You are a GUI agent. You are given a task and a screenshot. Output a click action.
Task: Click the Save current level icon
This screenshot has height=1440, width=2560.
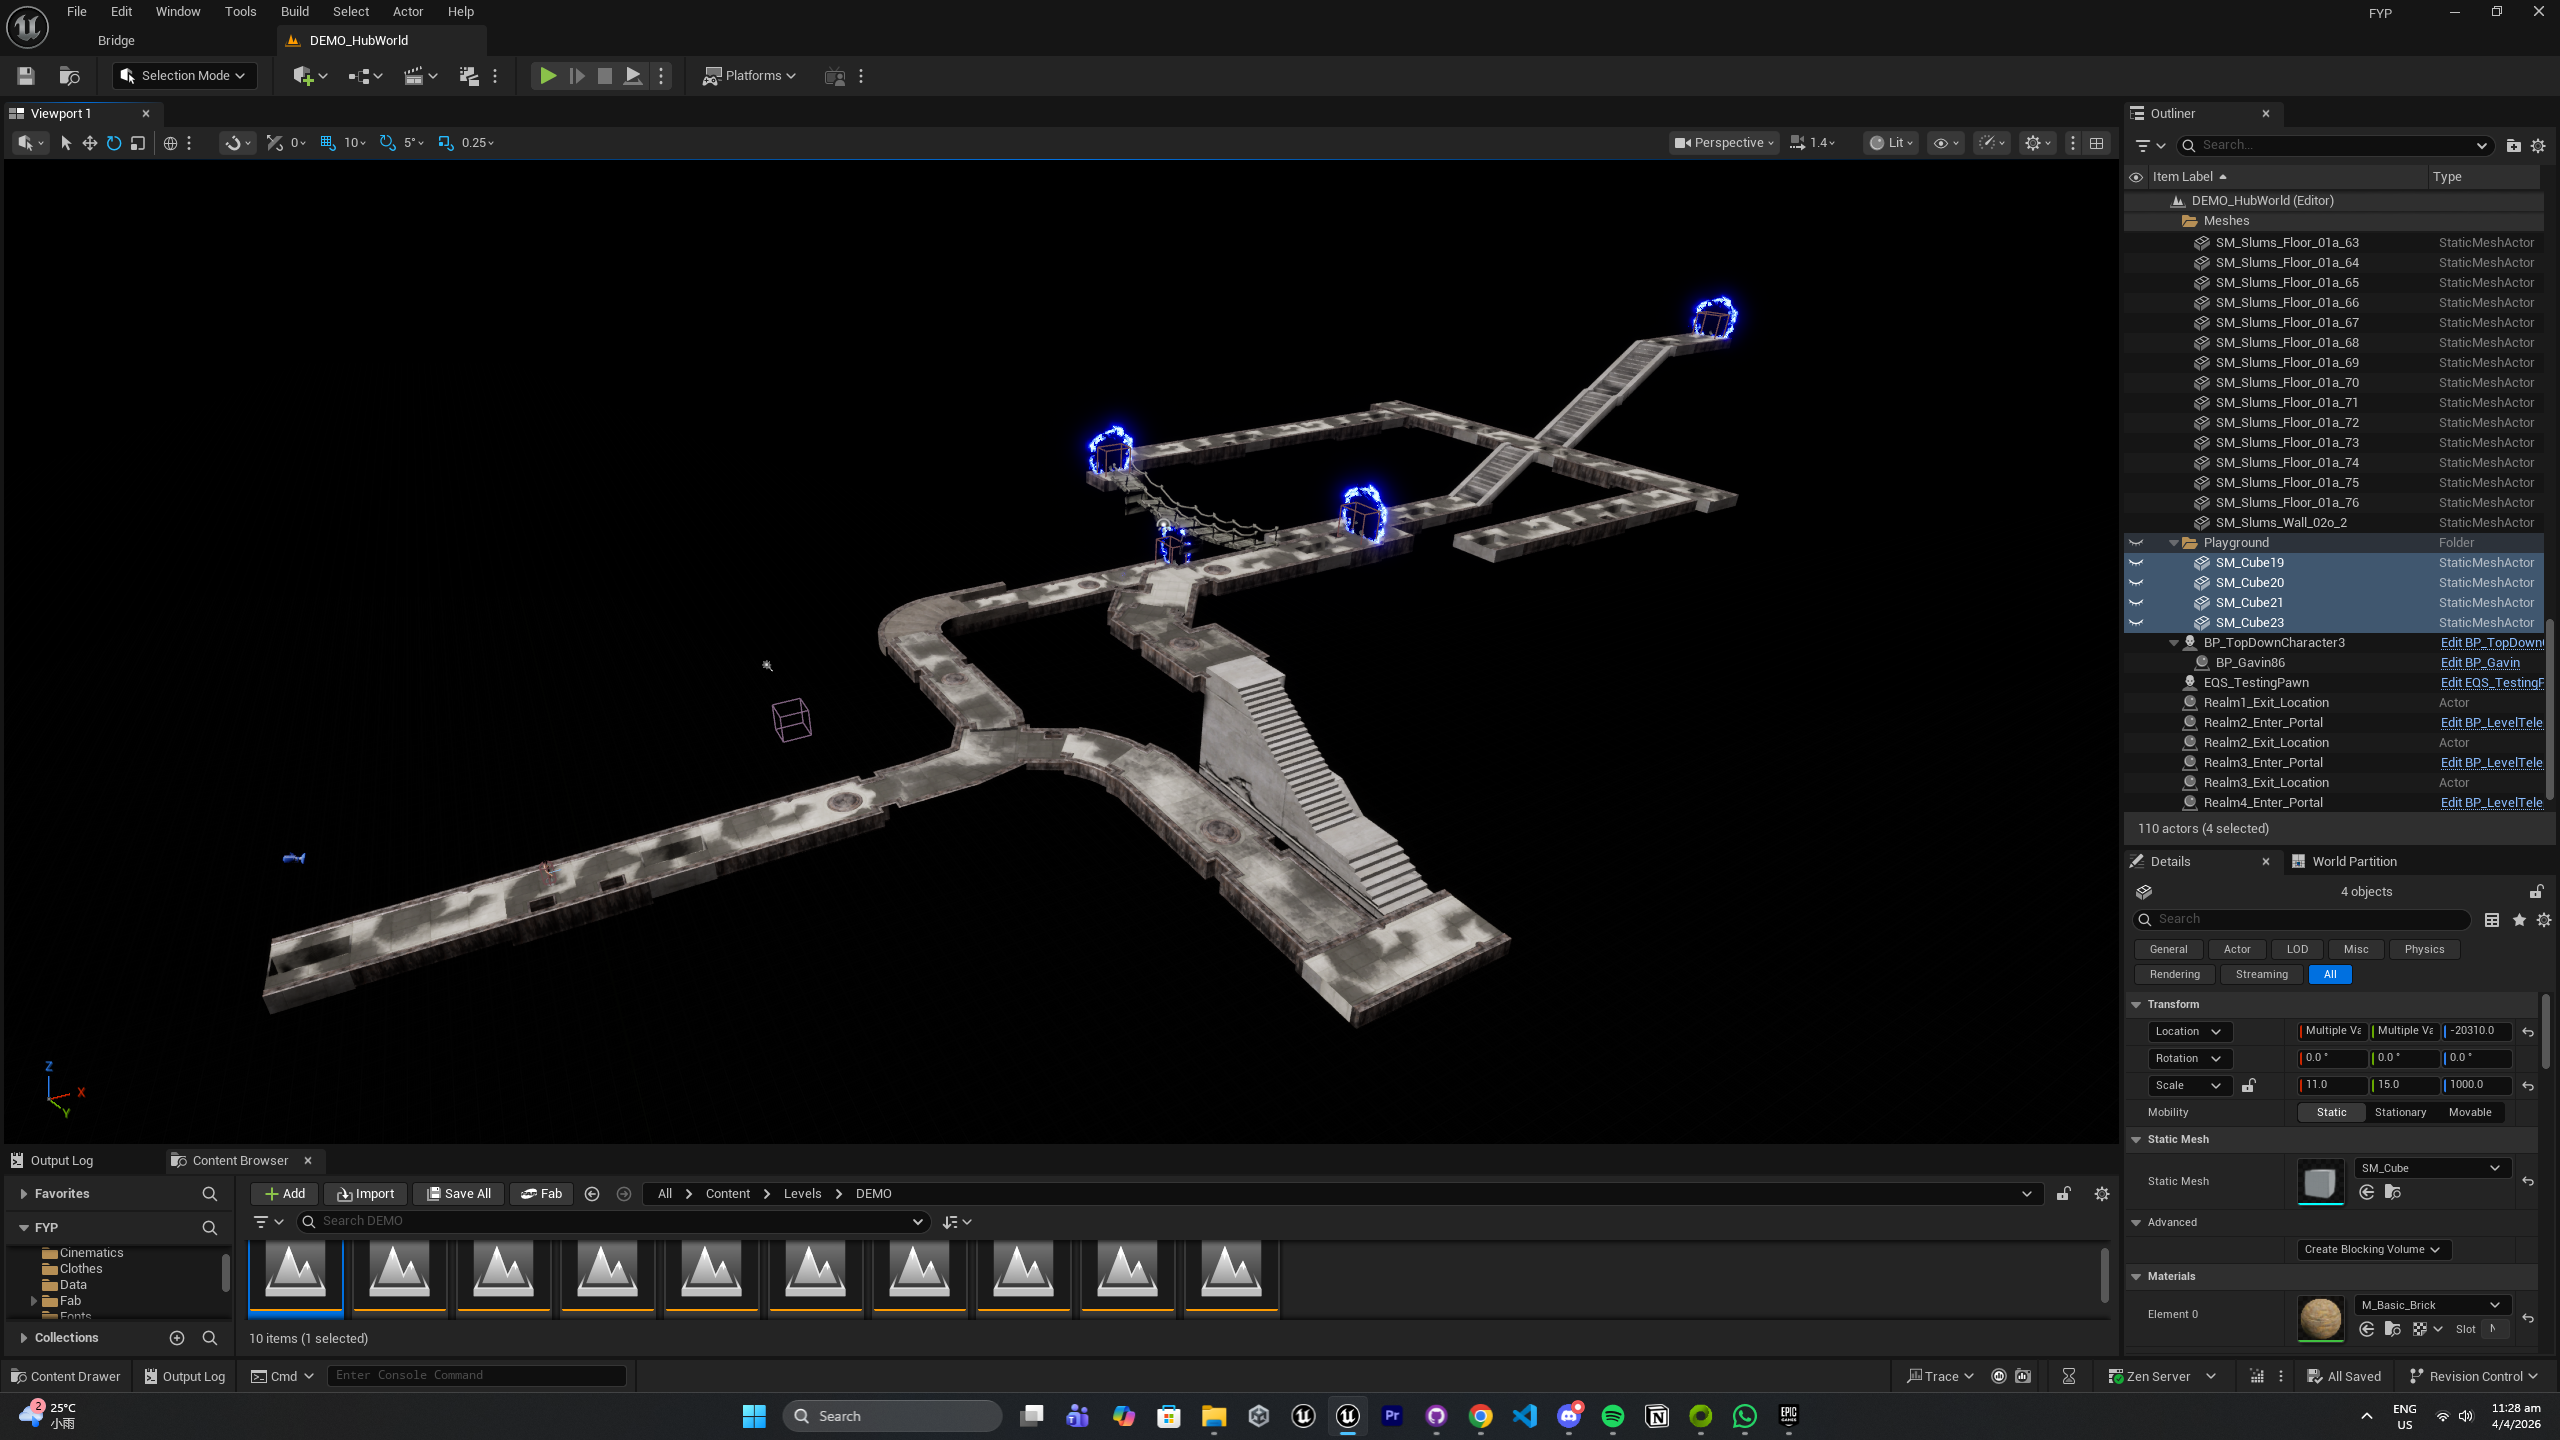26,75
